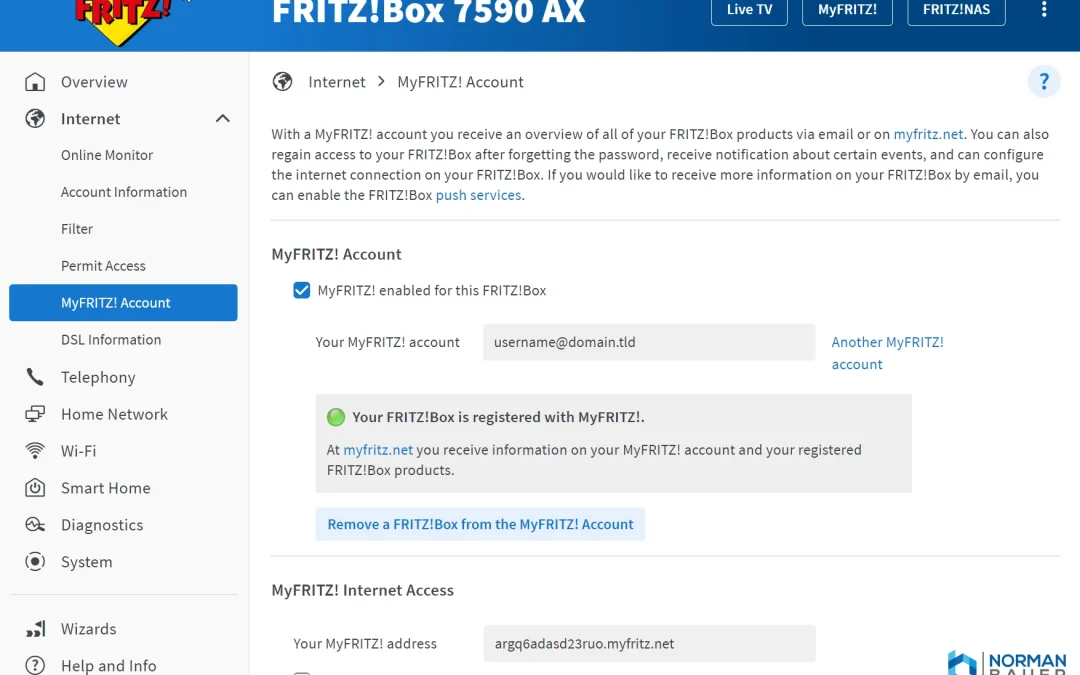Click the Diagnostics pulse icon

coord(34,525)
